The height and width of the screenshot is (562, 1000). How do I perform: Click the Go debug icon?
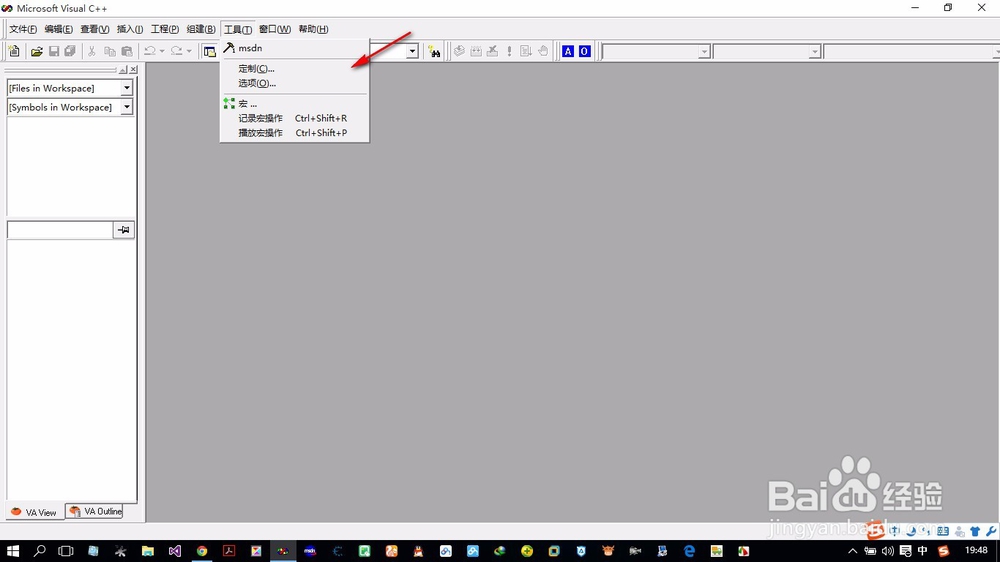526,51
